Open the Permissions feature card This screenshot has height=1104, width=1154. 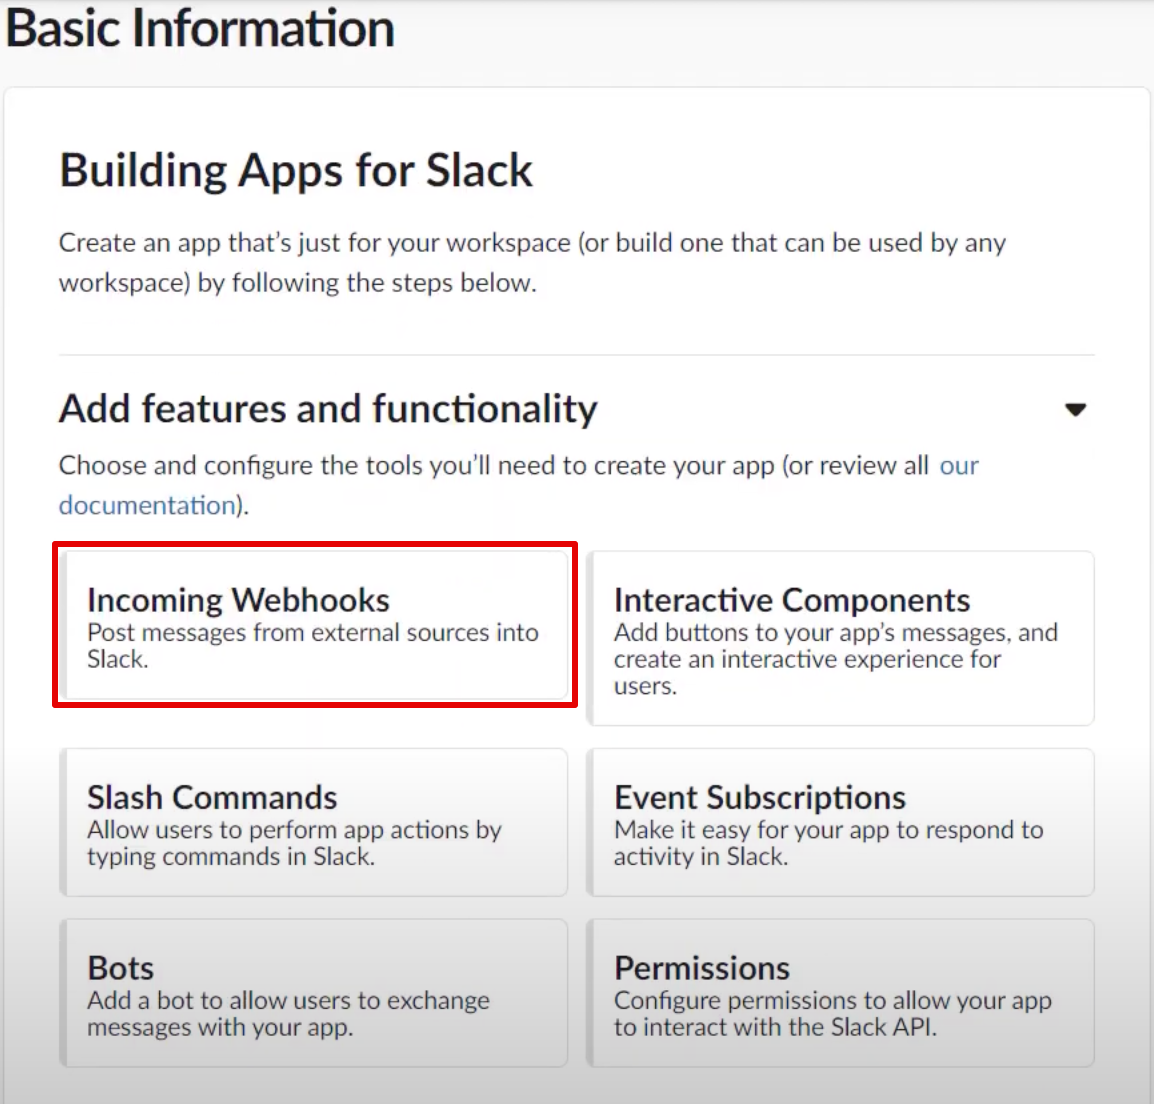pos(840,993)
